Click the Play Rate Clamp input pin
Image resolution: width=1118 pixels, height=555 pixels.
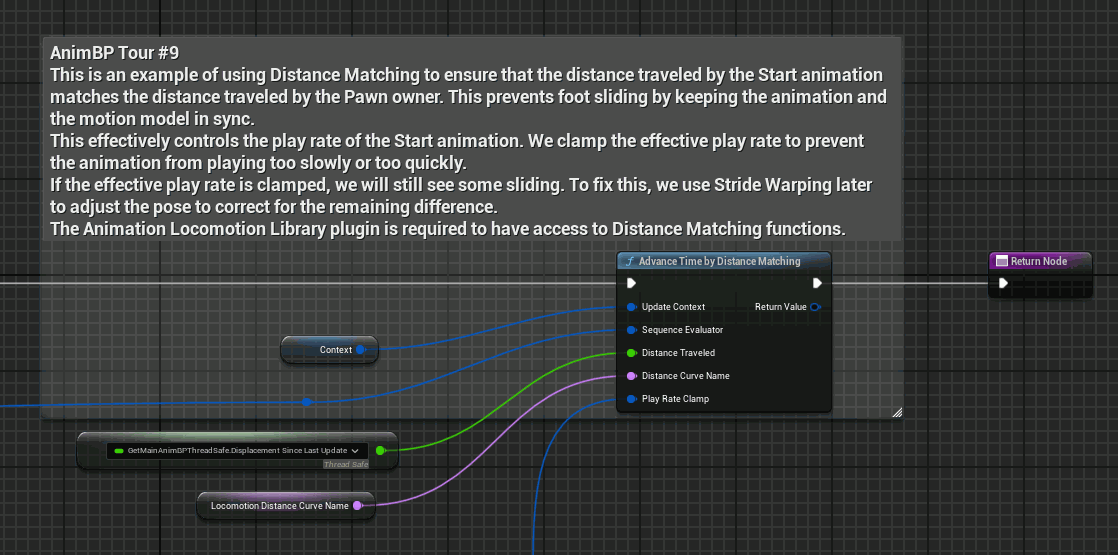click(x=631, y=399)
